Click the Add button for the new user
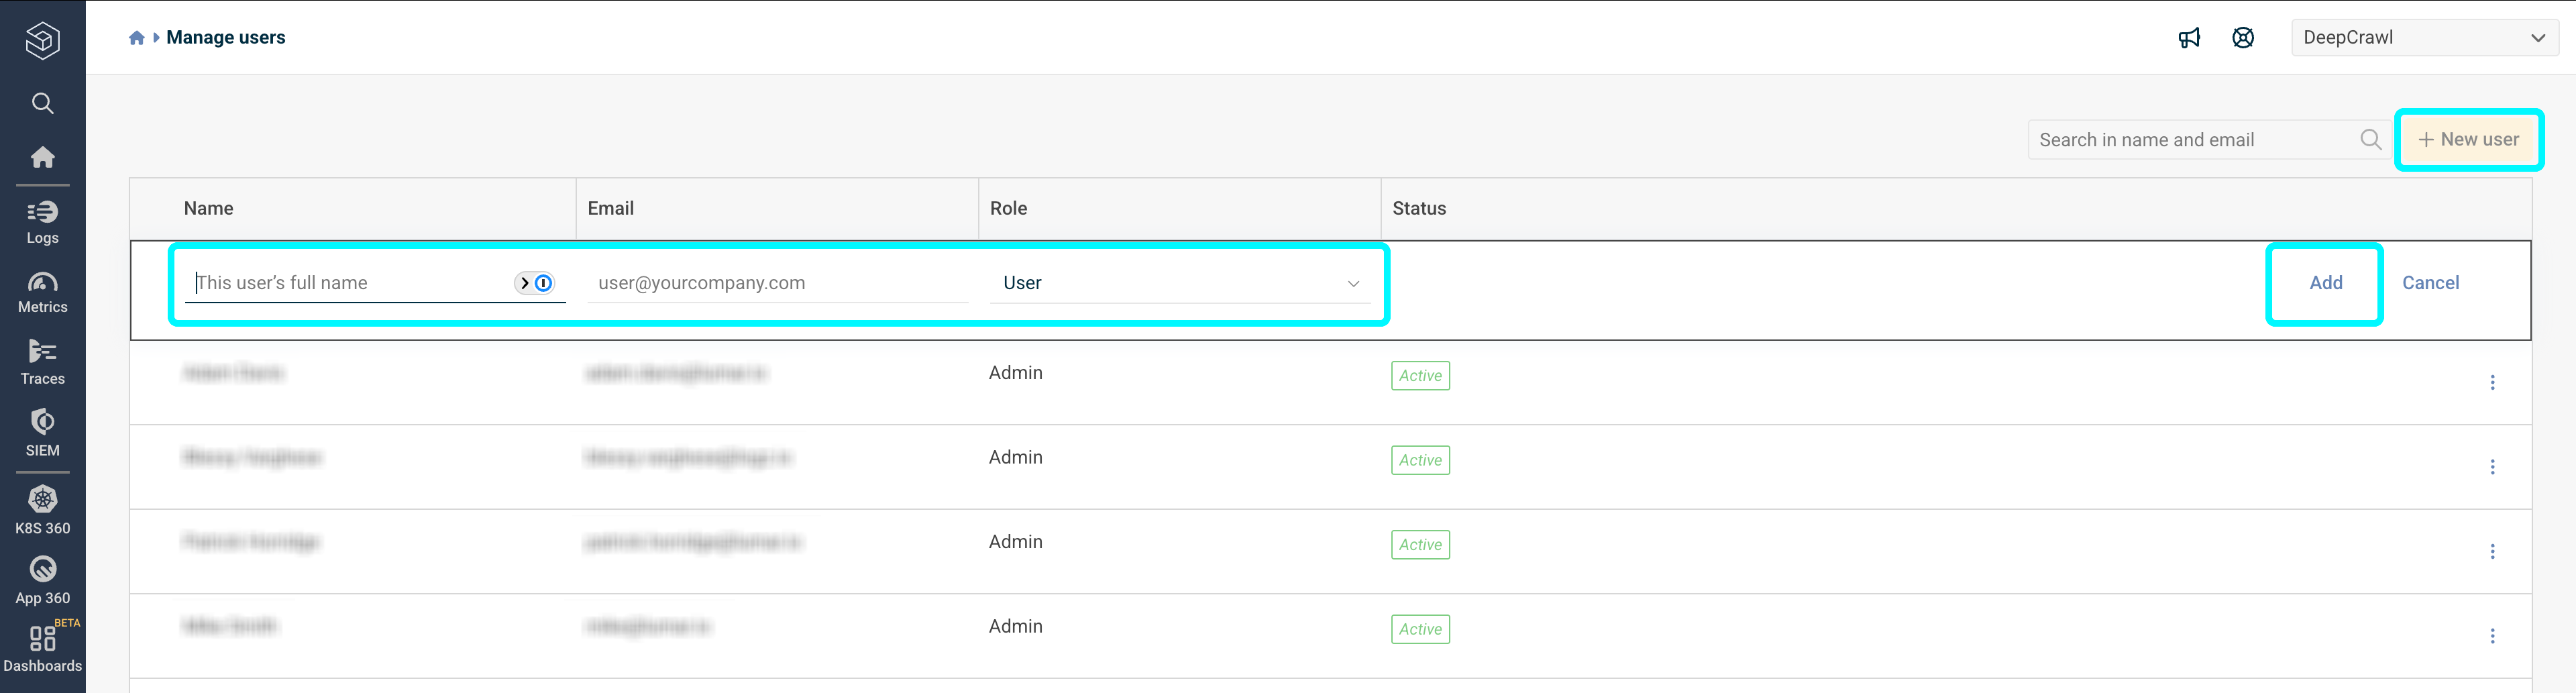Screen dimensions: 2576x693 pyautogui.click(x=2325, y=282)
